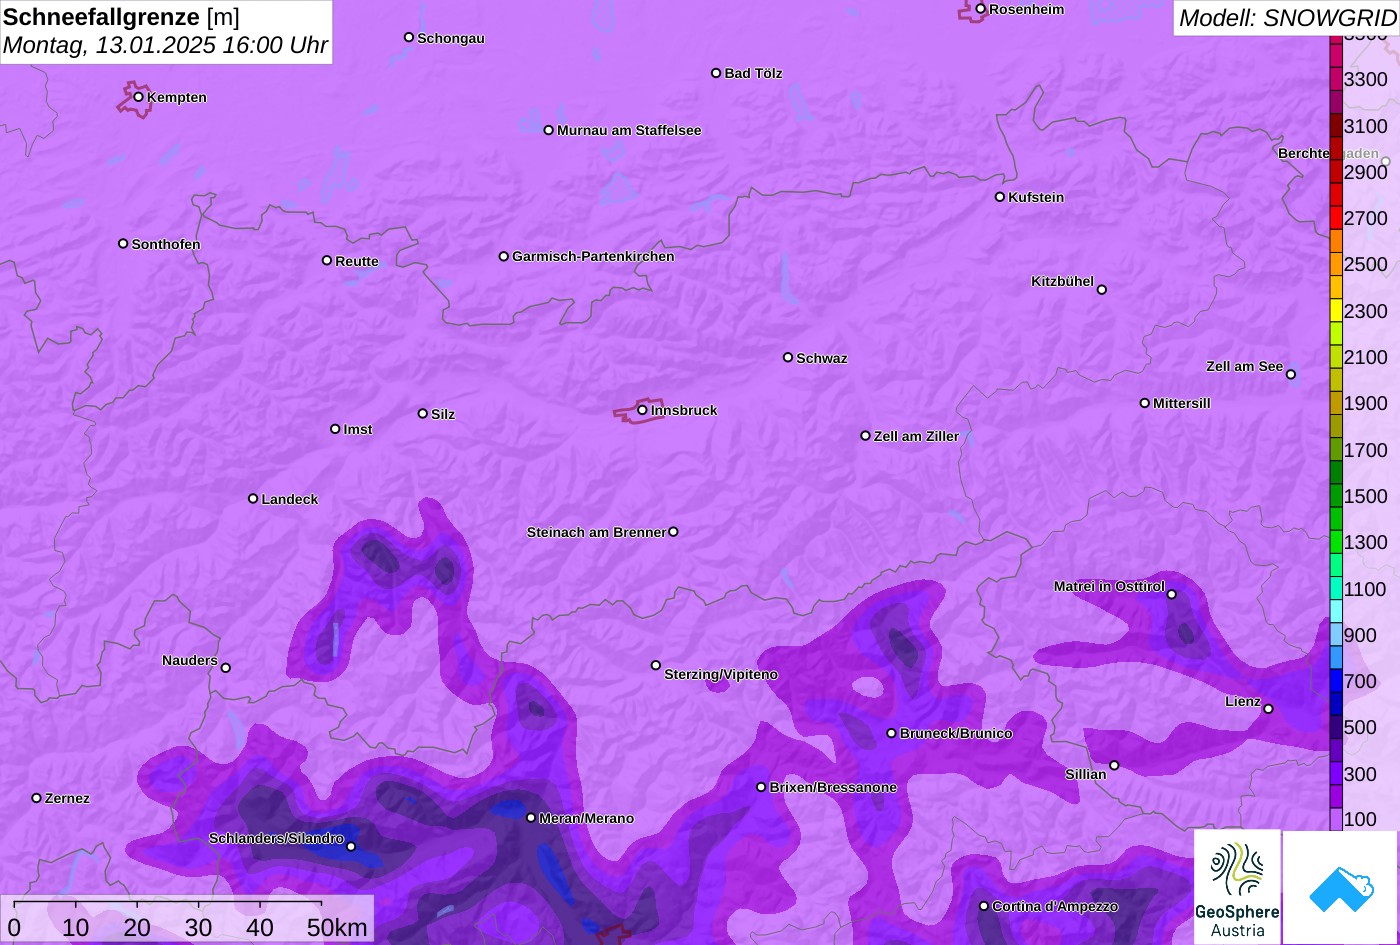Click the Zell am See marker
Image resolution: width=1400 pixels, height=945 pixels.
point(1291,375)
